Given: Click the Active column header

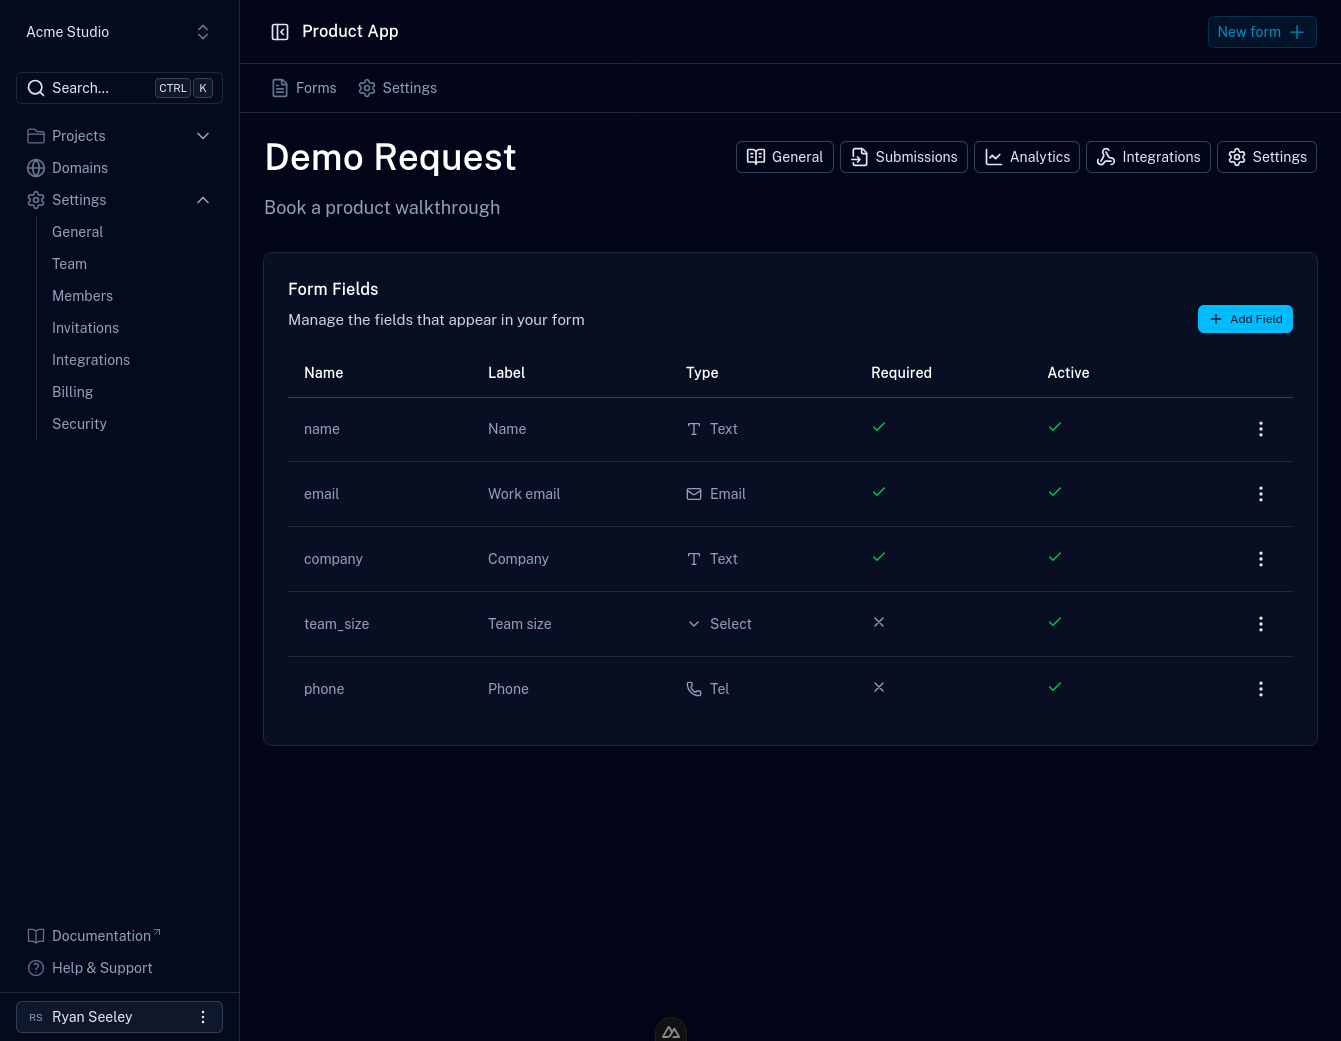Looking at the screenshot, I should (1068, 373).
